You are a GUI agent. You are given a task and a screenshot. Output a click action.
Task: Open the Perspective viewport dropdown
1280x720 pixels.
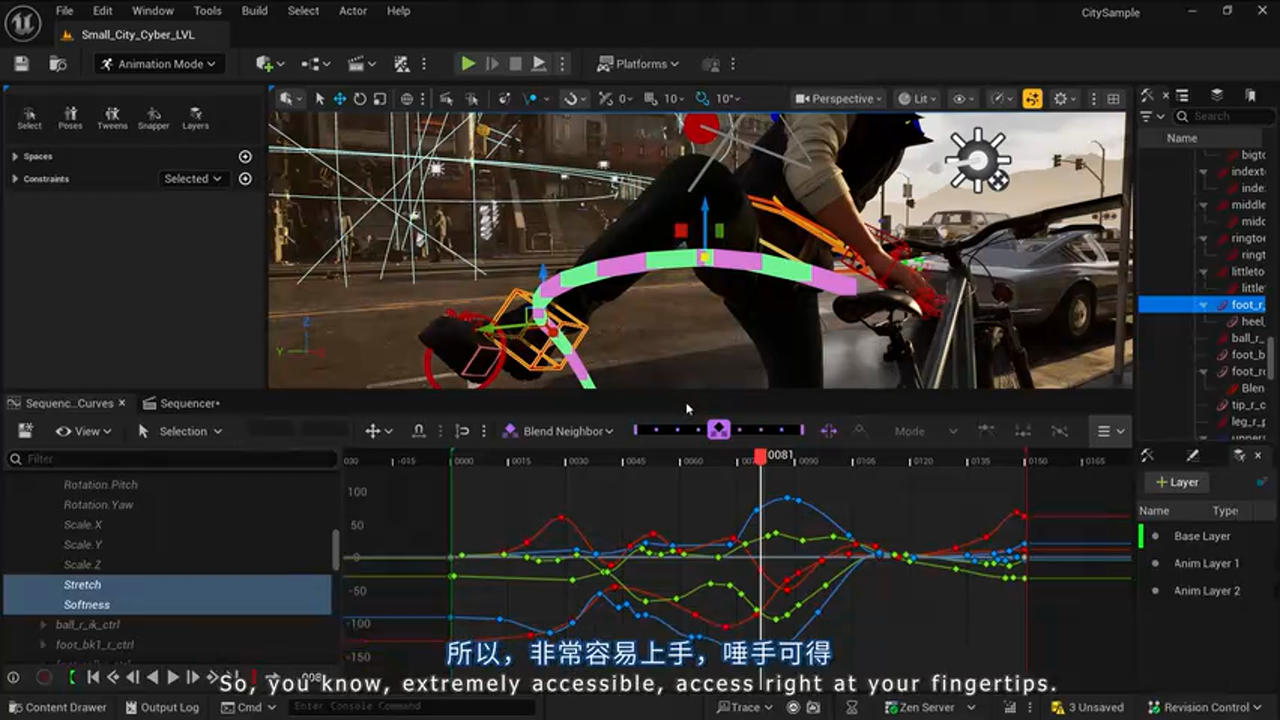point(837,98)
